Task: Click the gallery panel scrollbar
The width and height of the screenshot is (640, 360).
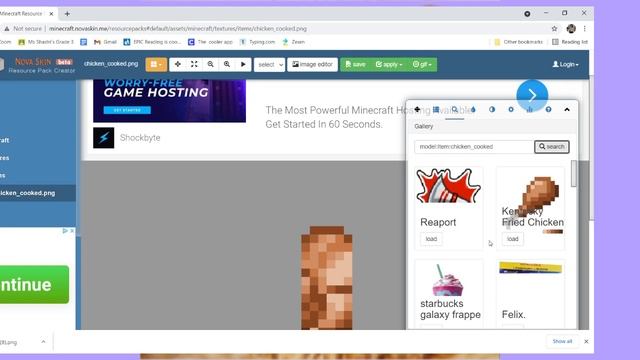Action: (x=573, y=173)
